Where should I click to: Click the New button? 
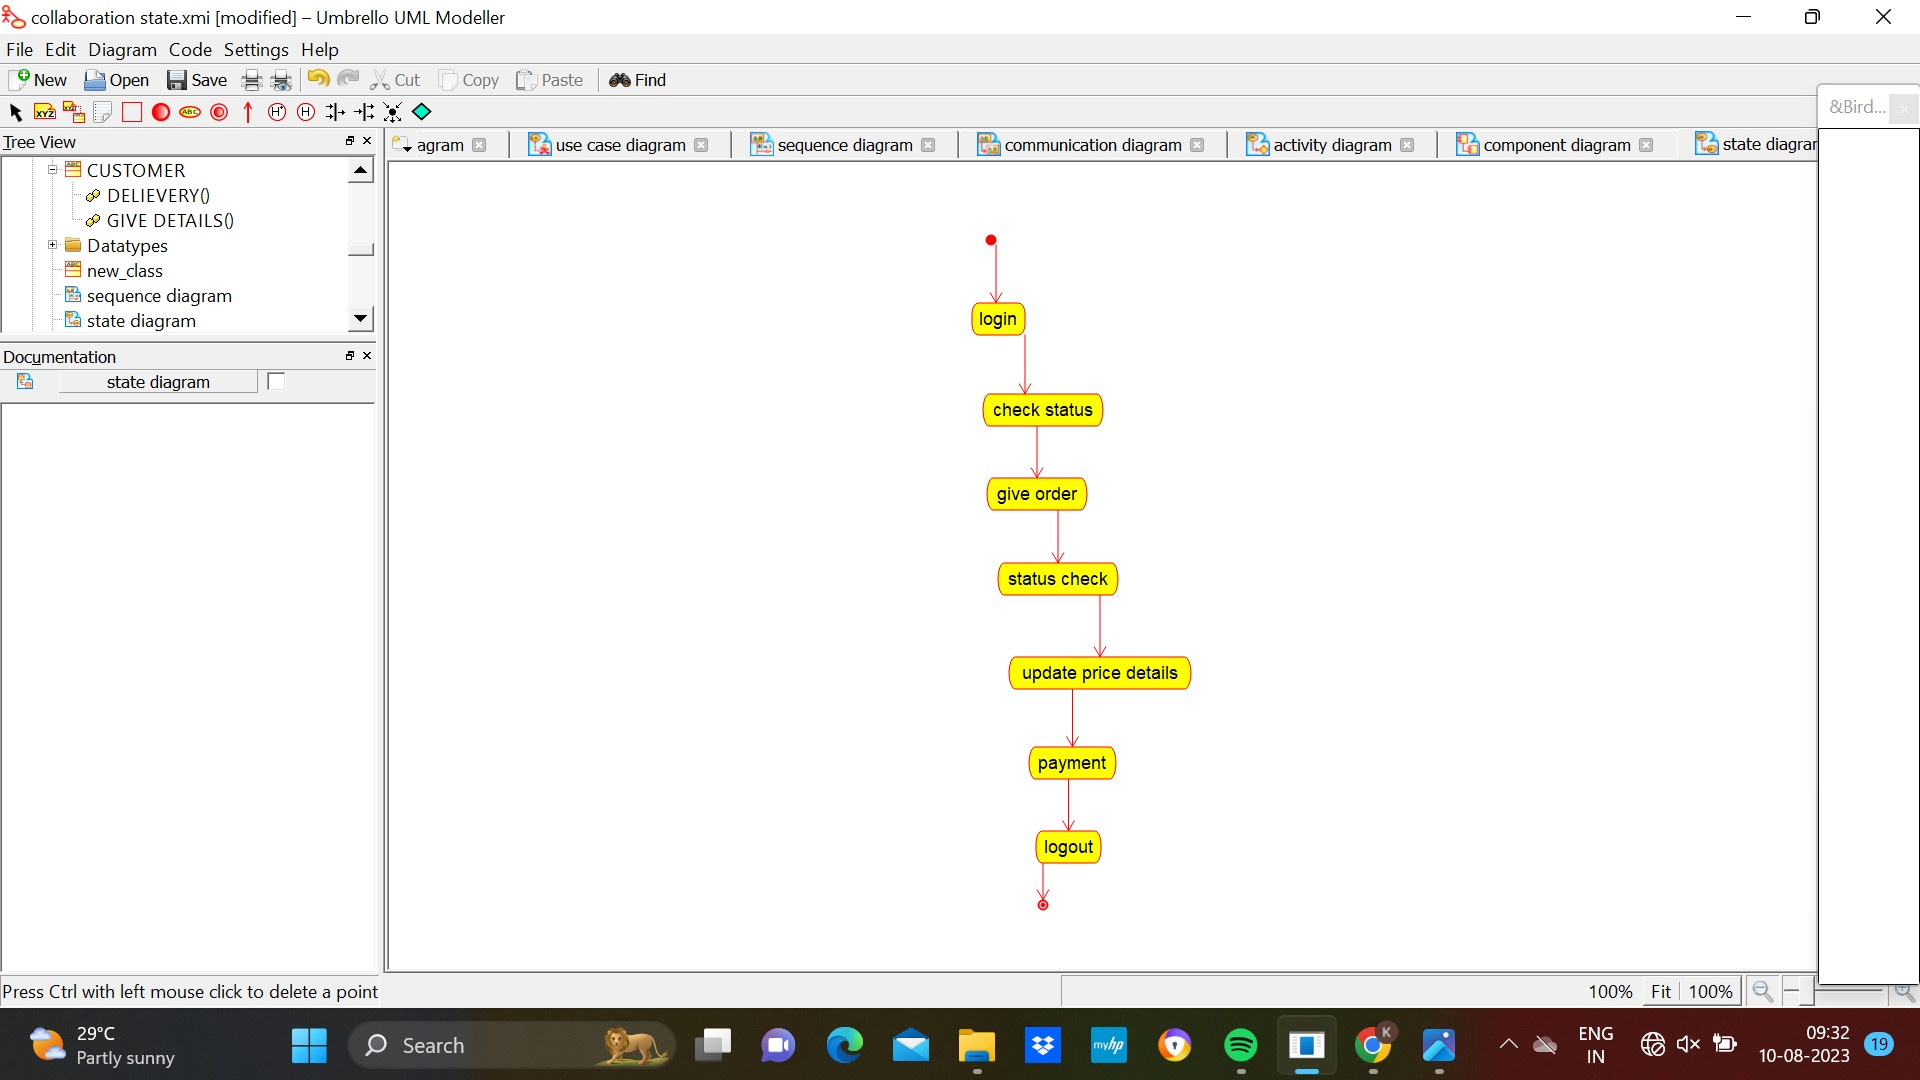coord(39,80)
